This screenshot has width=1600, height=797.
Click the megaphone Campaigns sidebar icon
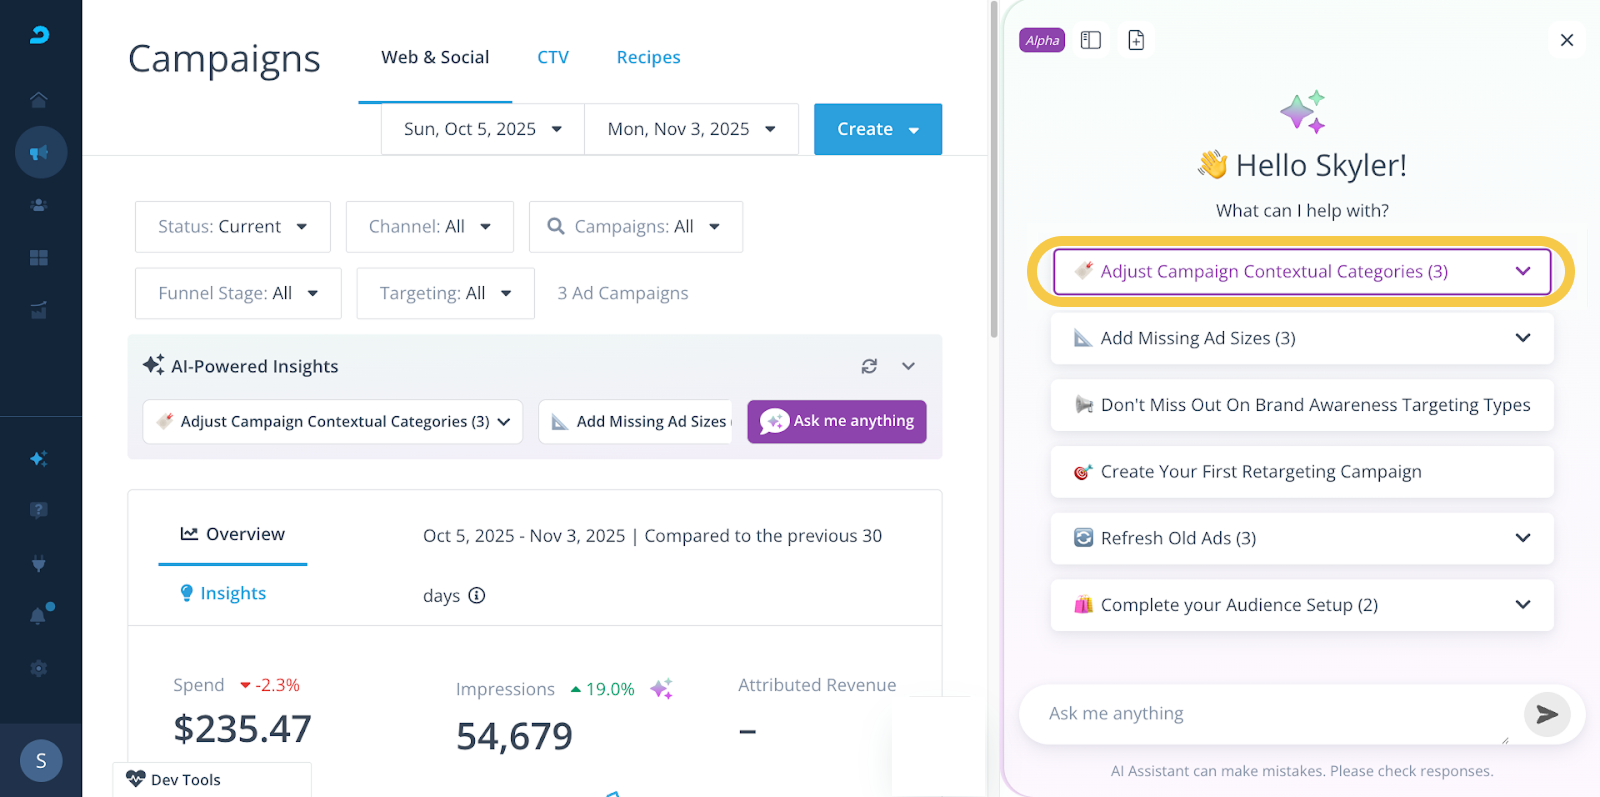point(40,152)
